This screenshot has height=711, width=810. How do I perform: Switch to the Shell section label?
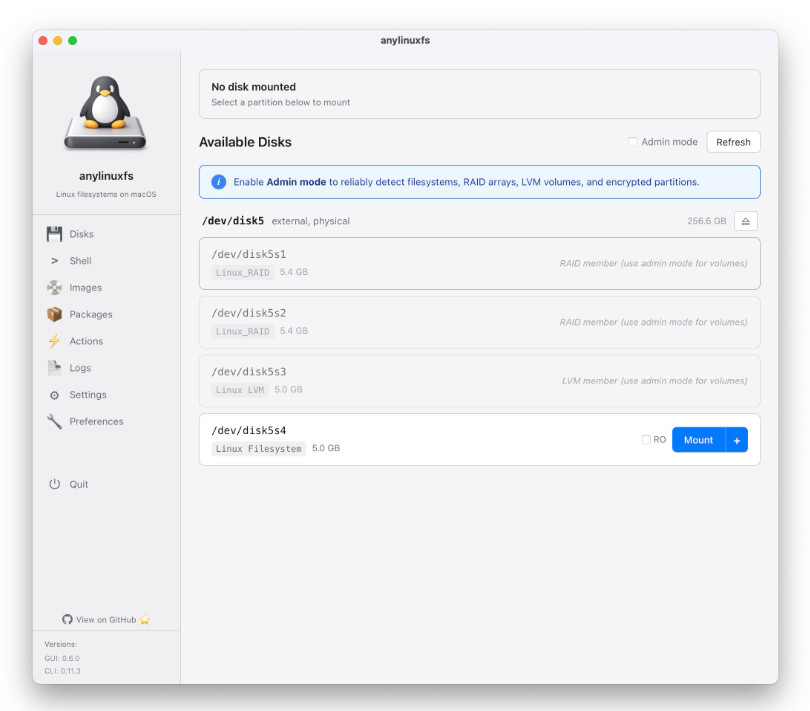point(81,261)
